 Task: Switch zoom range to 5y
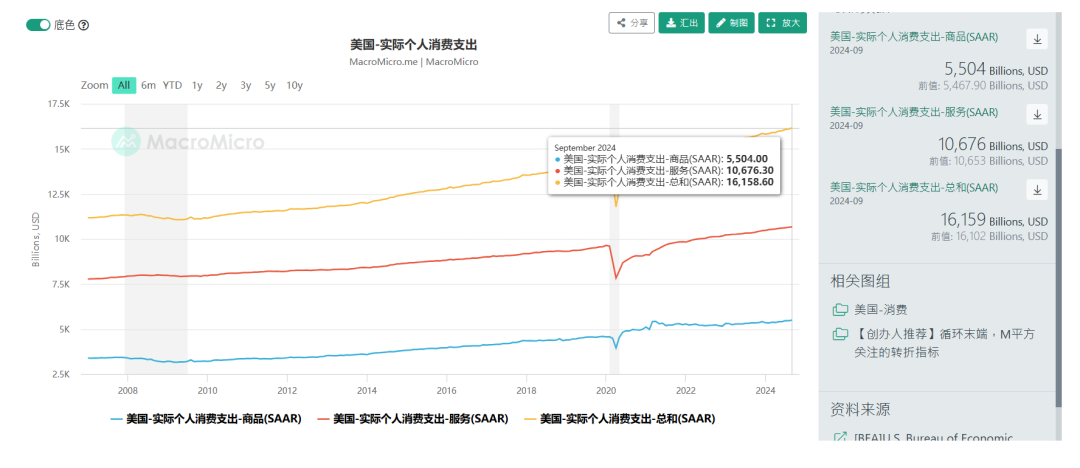(x=270, y=85)
